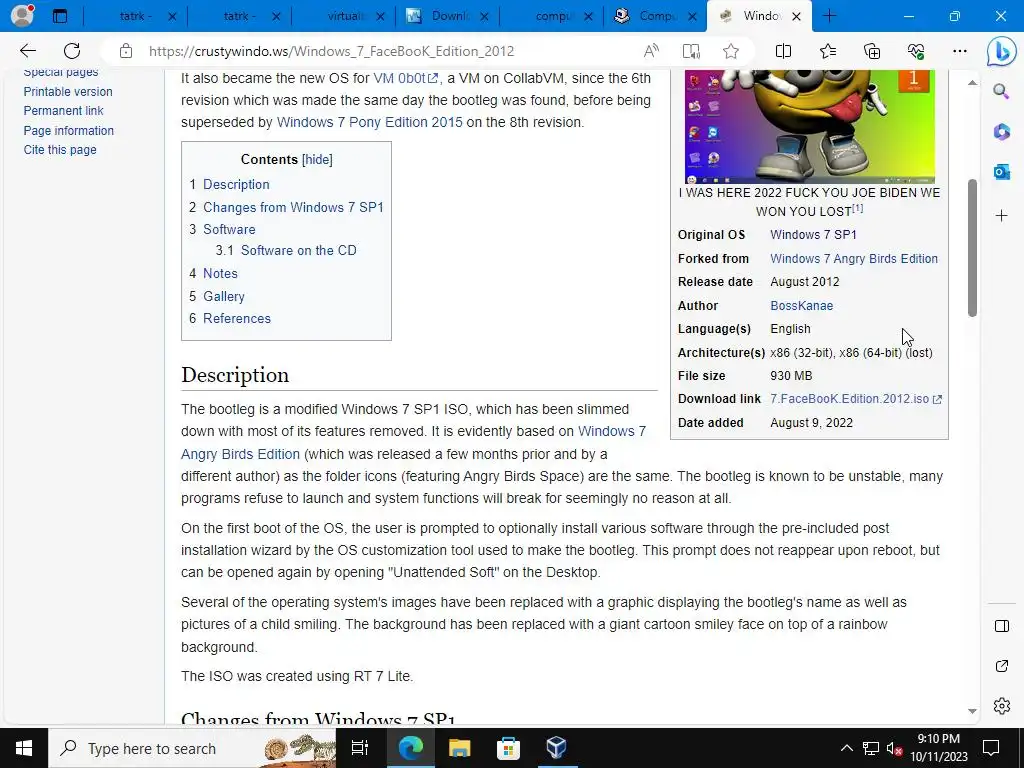
Task: Open Microsoft Store from taskbar
Action: point(508,748)
